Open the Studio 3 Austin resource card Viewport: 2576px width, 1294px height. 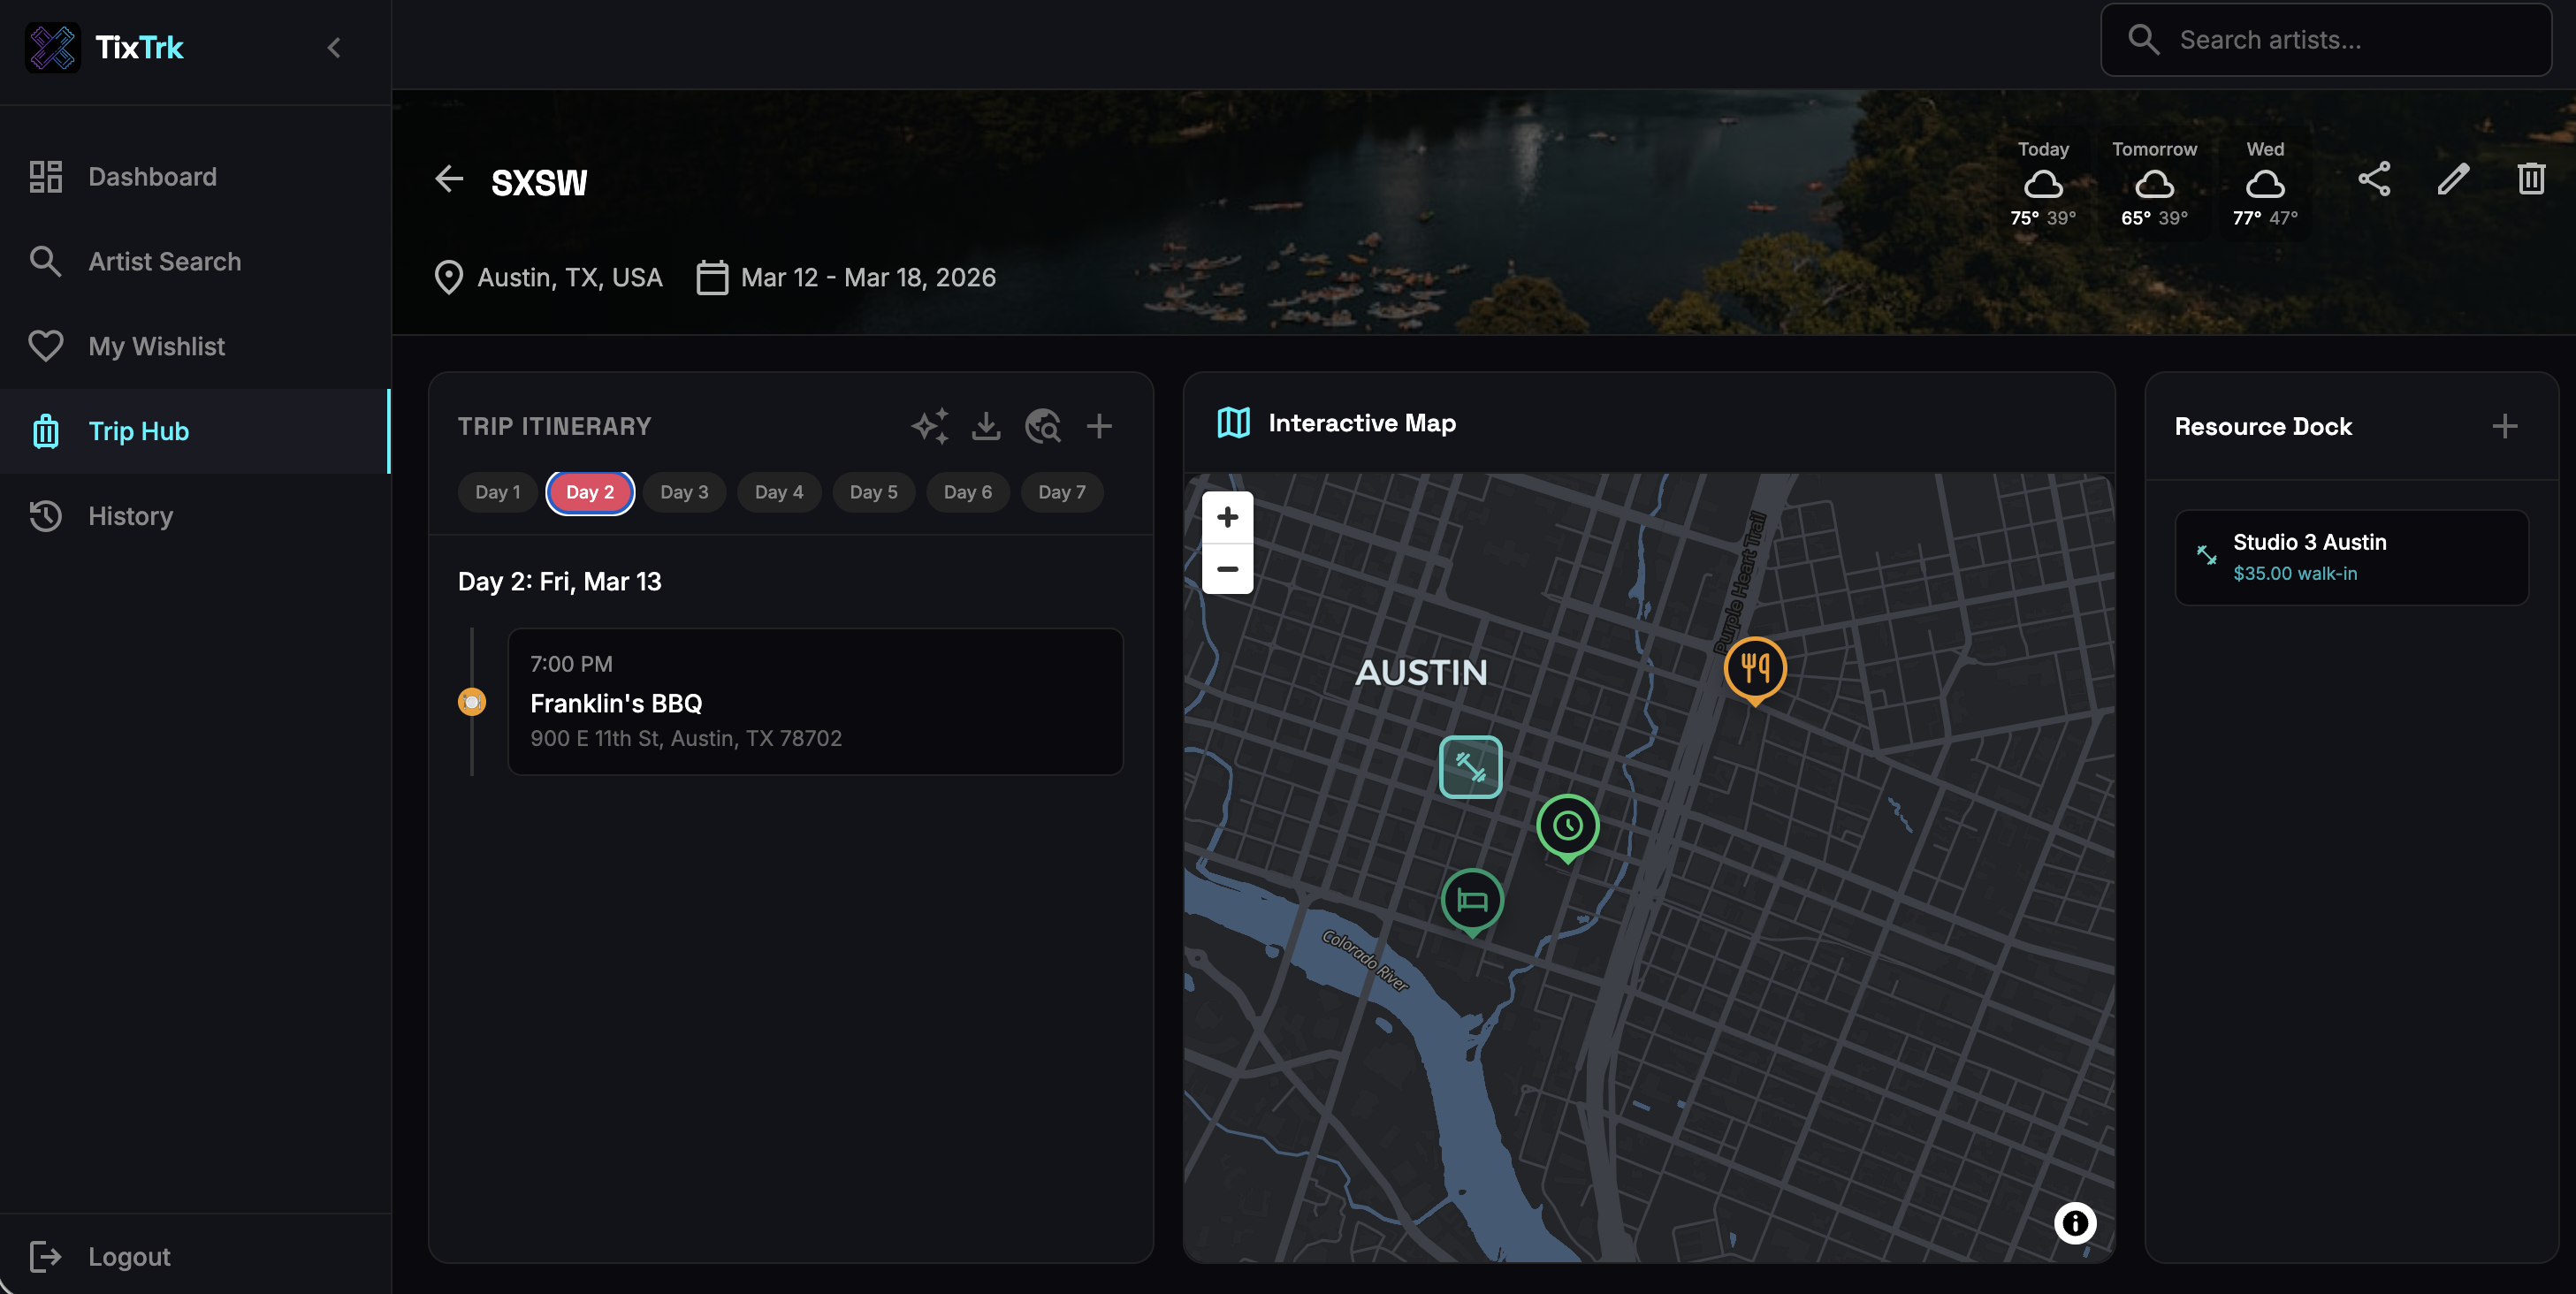[x=2352, y=557]
